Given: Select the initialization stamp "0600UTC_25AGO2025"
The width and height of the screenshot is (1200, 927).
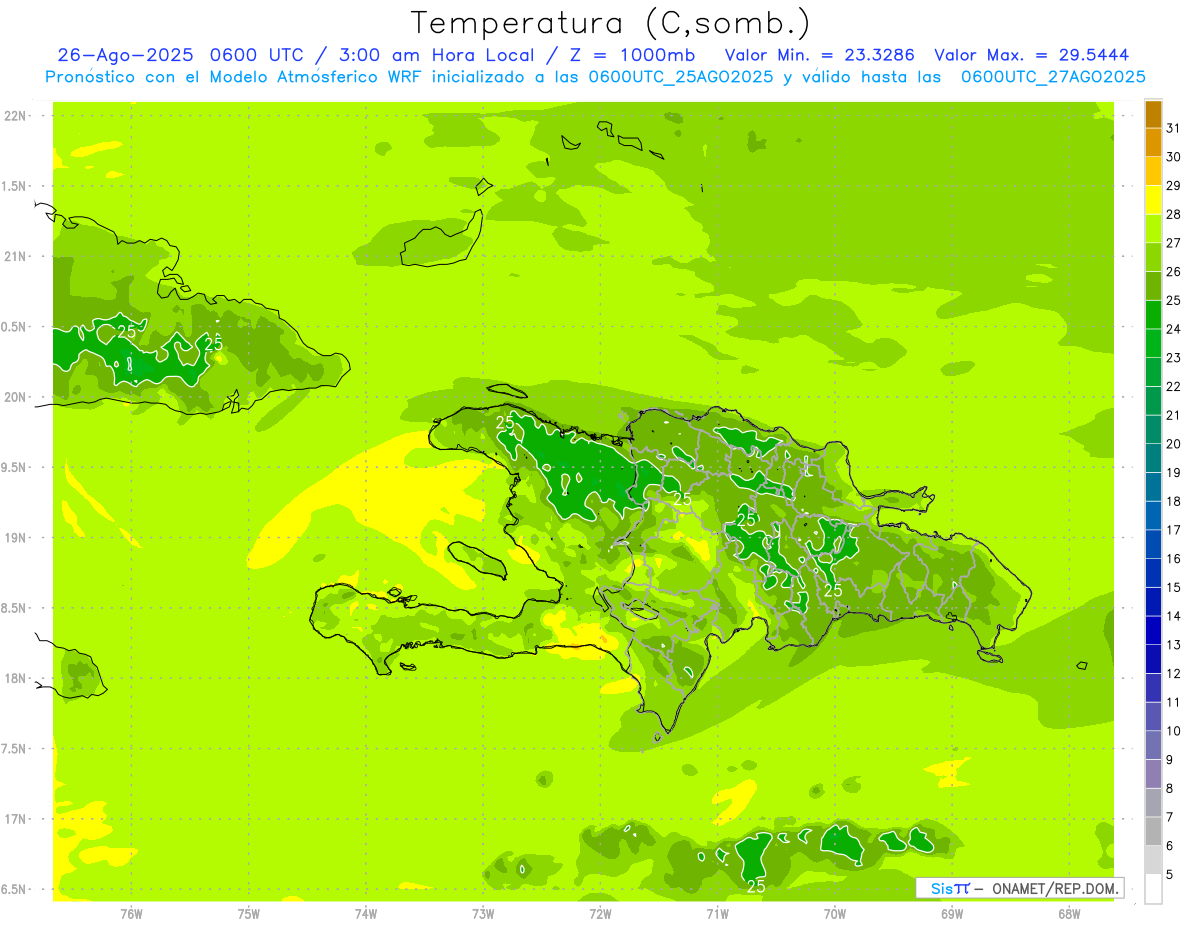Looking at the screenshot, I should [681, 77].
